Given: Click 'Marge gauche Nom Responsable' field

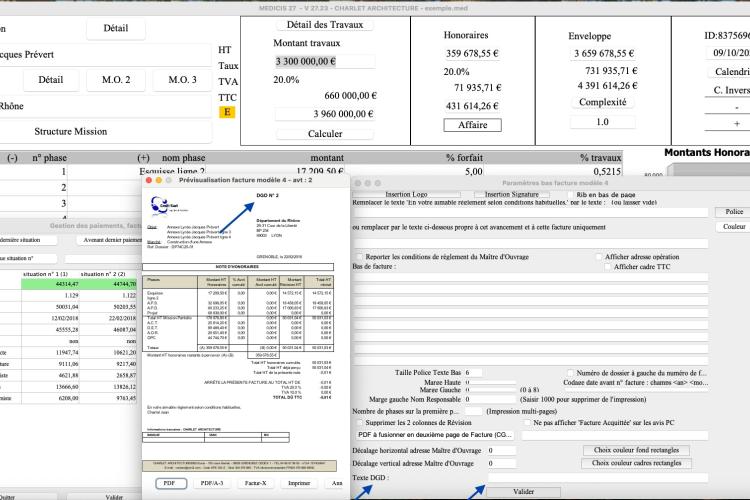Looking at the screenshot, I should click(491, 399).
